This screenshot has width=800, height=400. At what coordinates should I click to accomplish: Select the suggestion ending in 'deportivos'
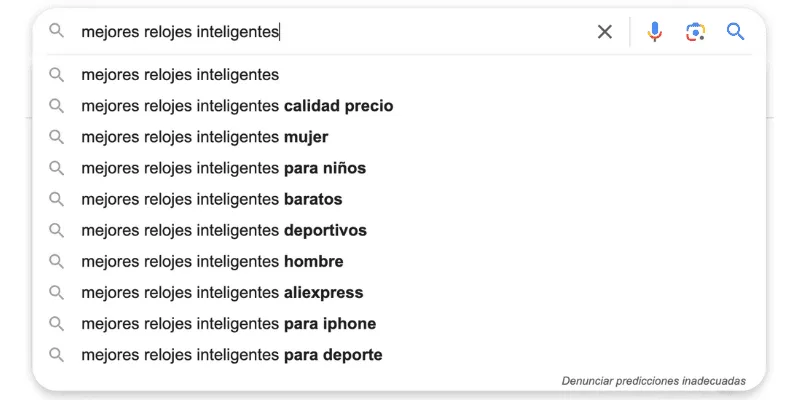(224, 231)
